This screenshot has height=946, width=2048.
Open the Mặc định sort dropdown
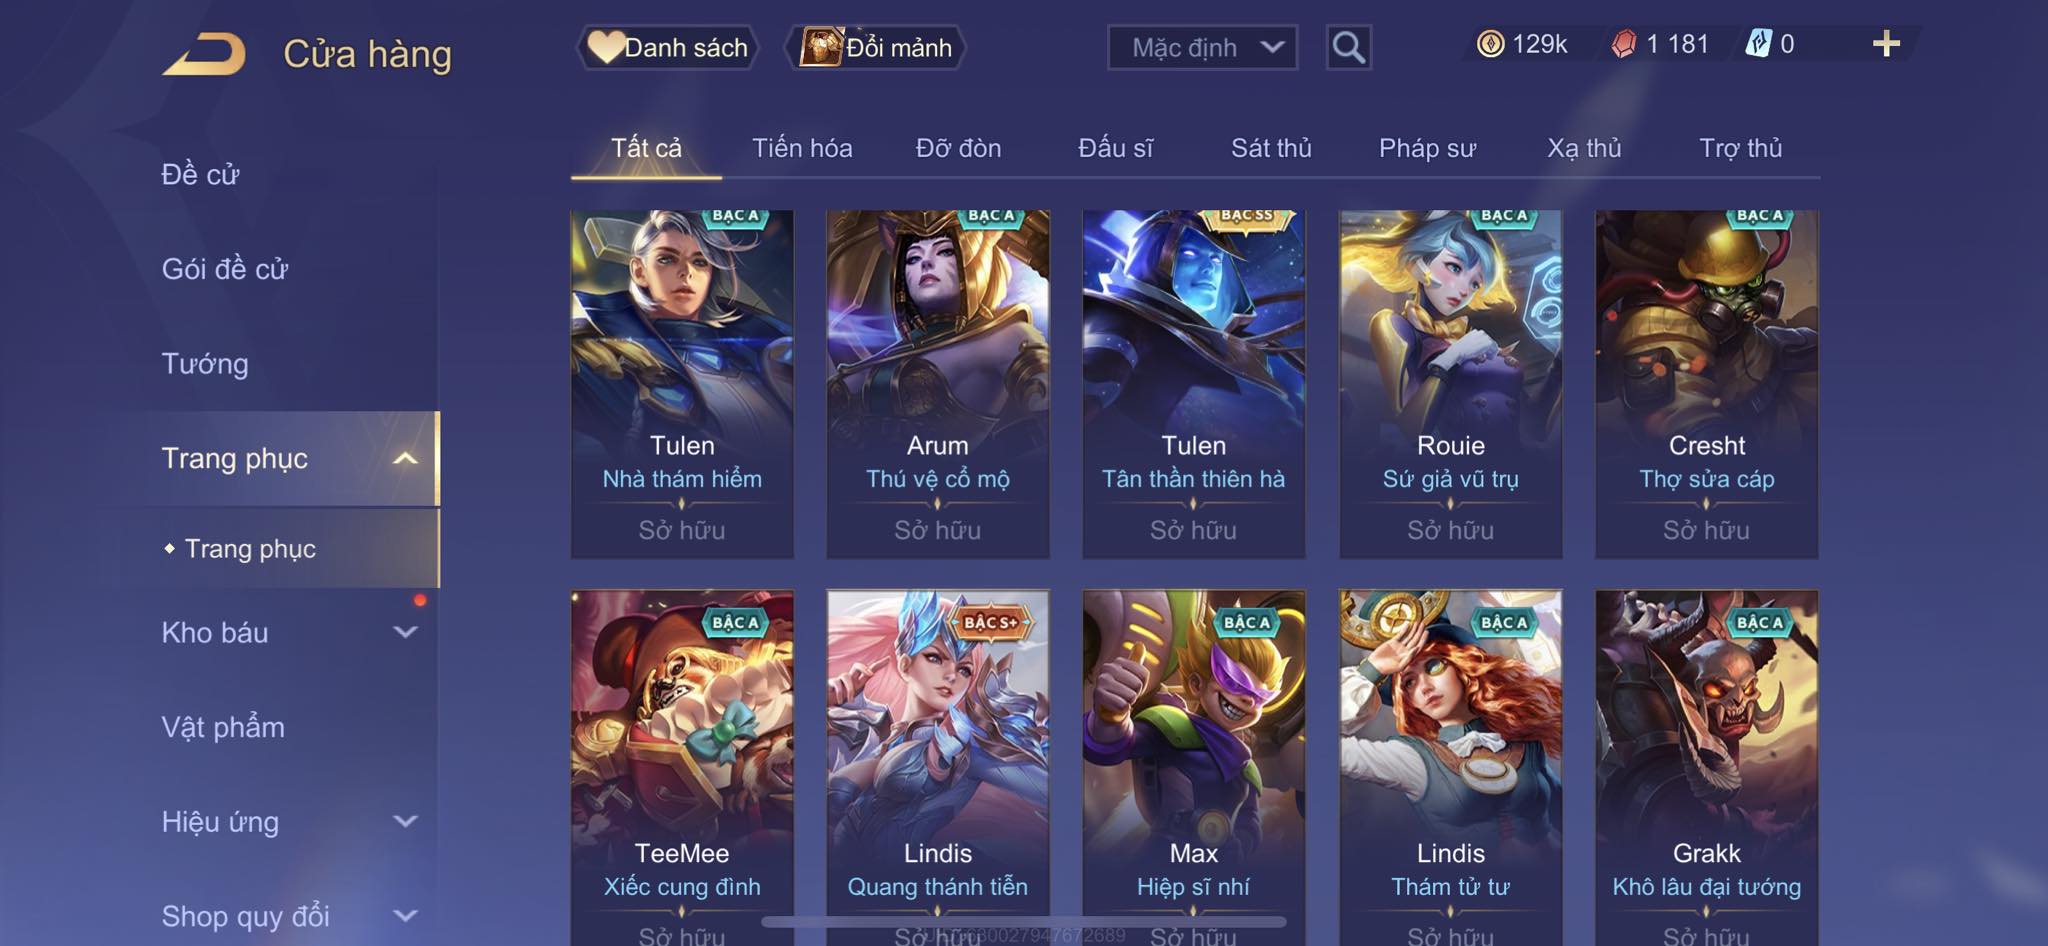coord(1202,47)
